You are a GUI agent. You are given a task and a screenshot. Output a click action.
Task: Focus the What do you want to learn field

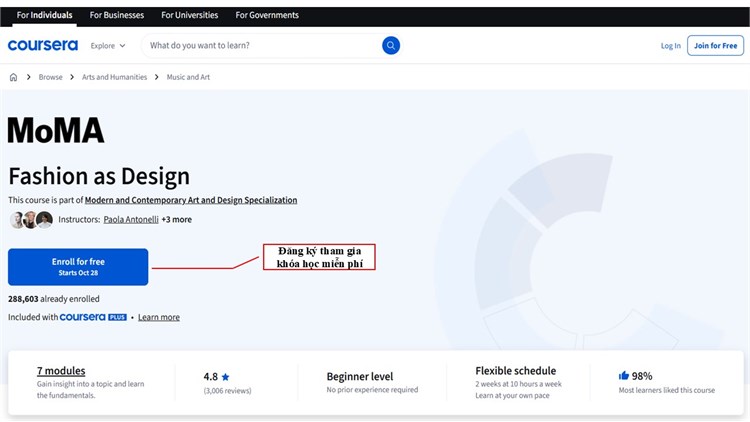pos(260,45)
